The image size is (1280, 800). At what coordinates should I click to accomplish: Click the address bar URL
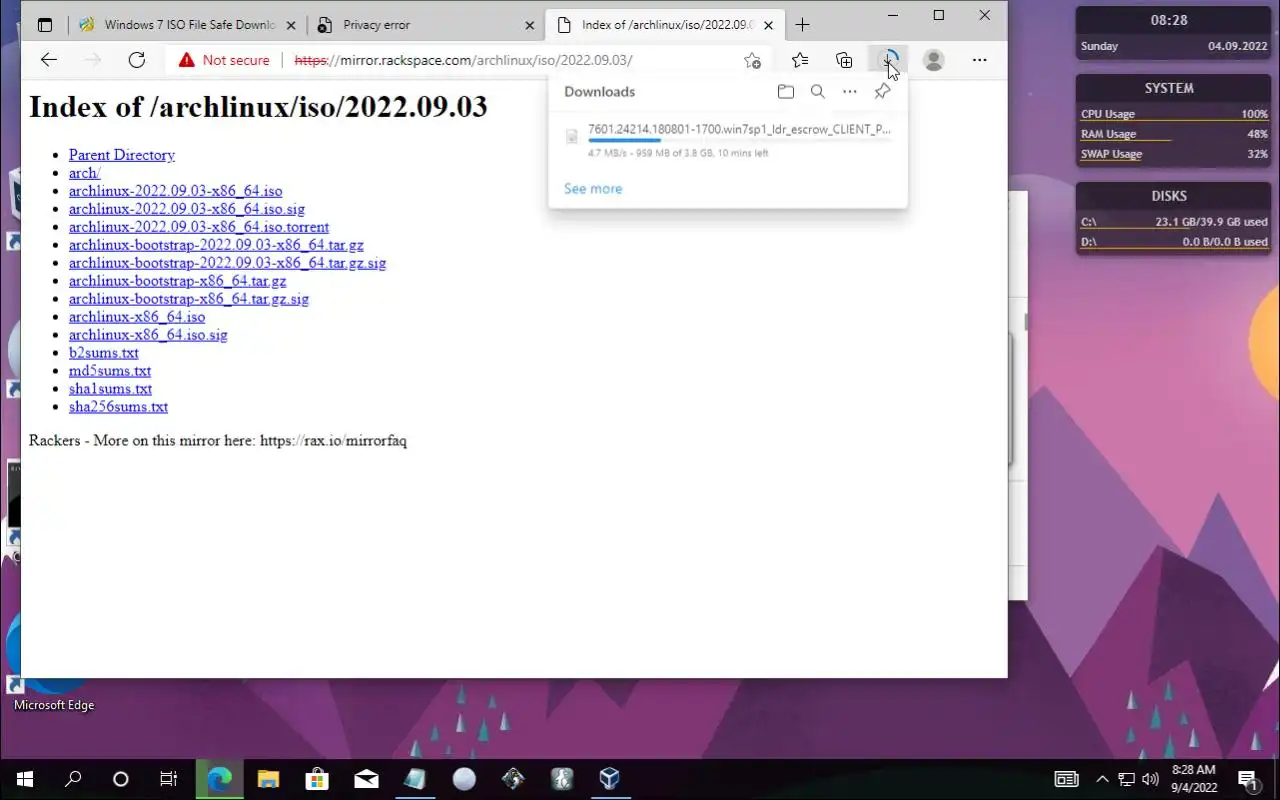tap(464, 60)
